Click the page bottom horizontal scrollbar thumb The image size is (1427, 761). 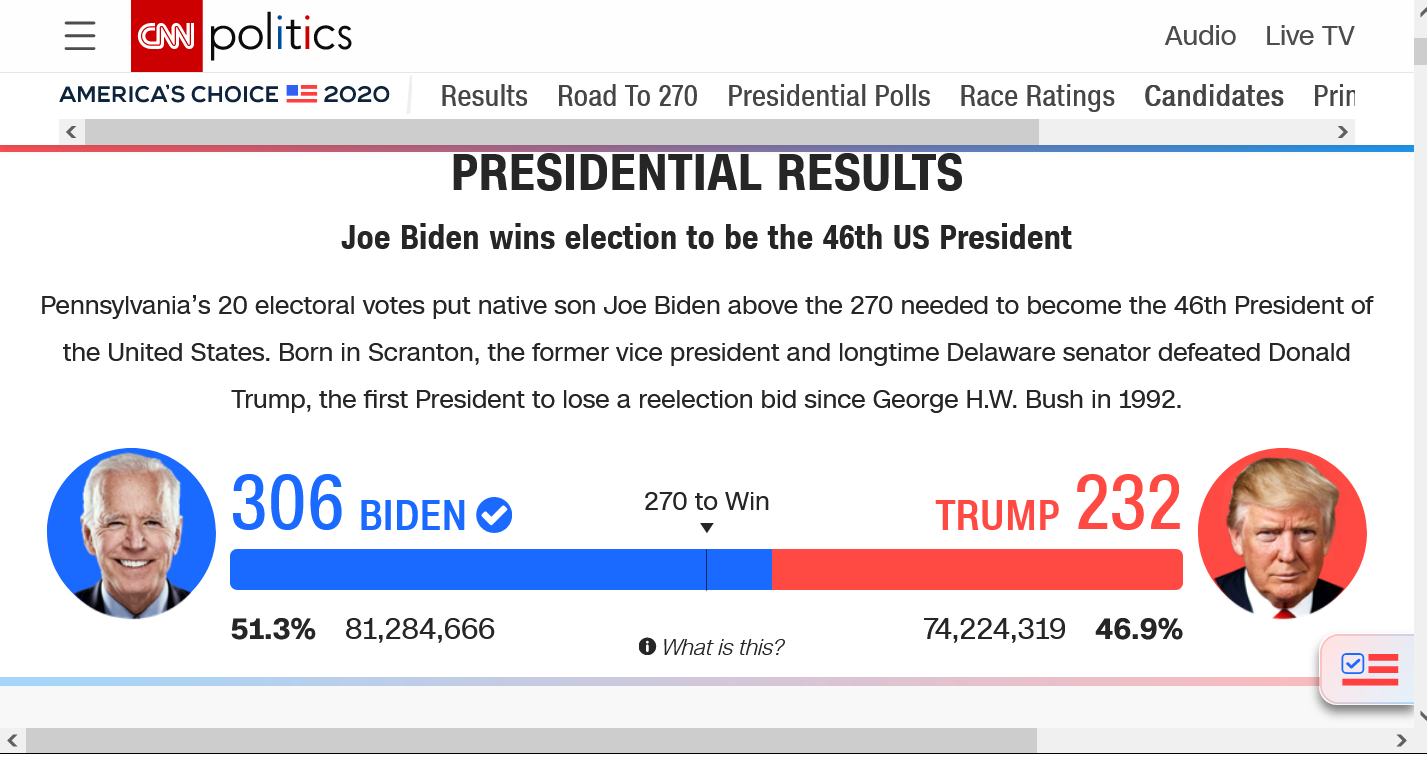pos(531,740)
